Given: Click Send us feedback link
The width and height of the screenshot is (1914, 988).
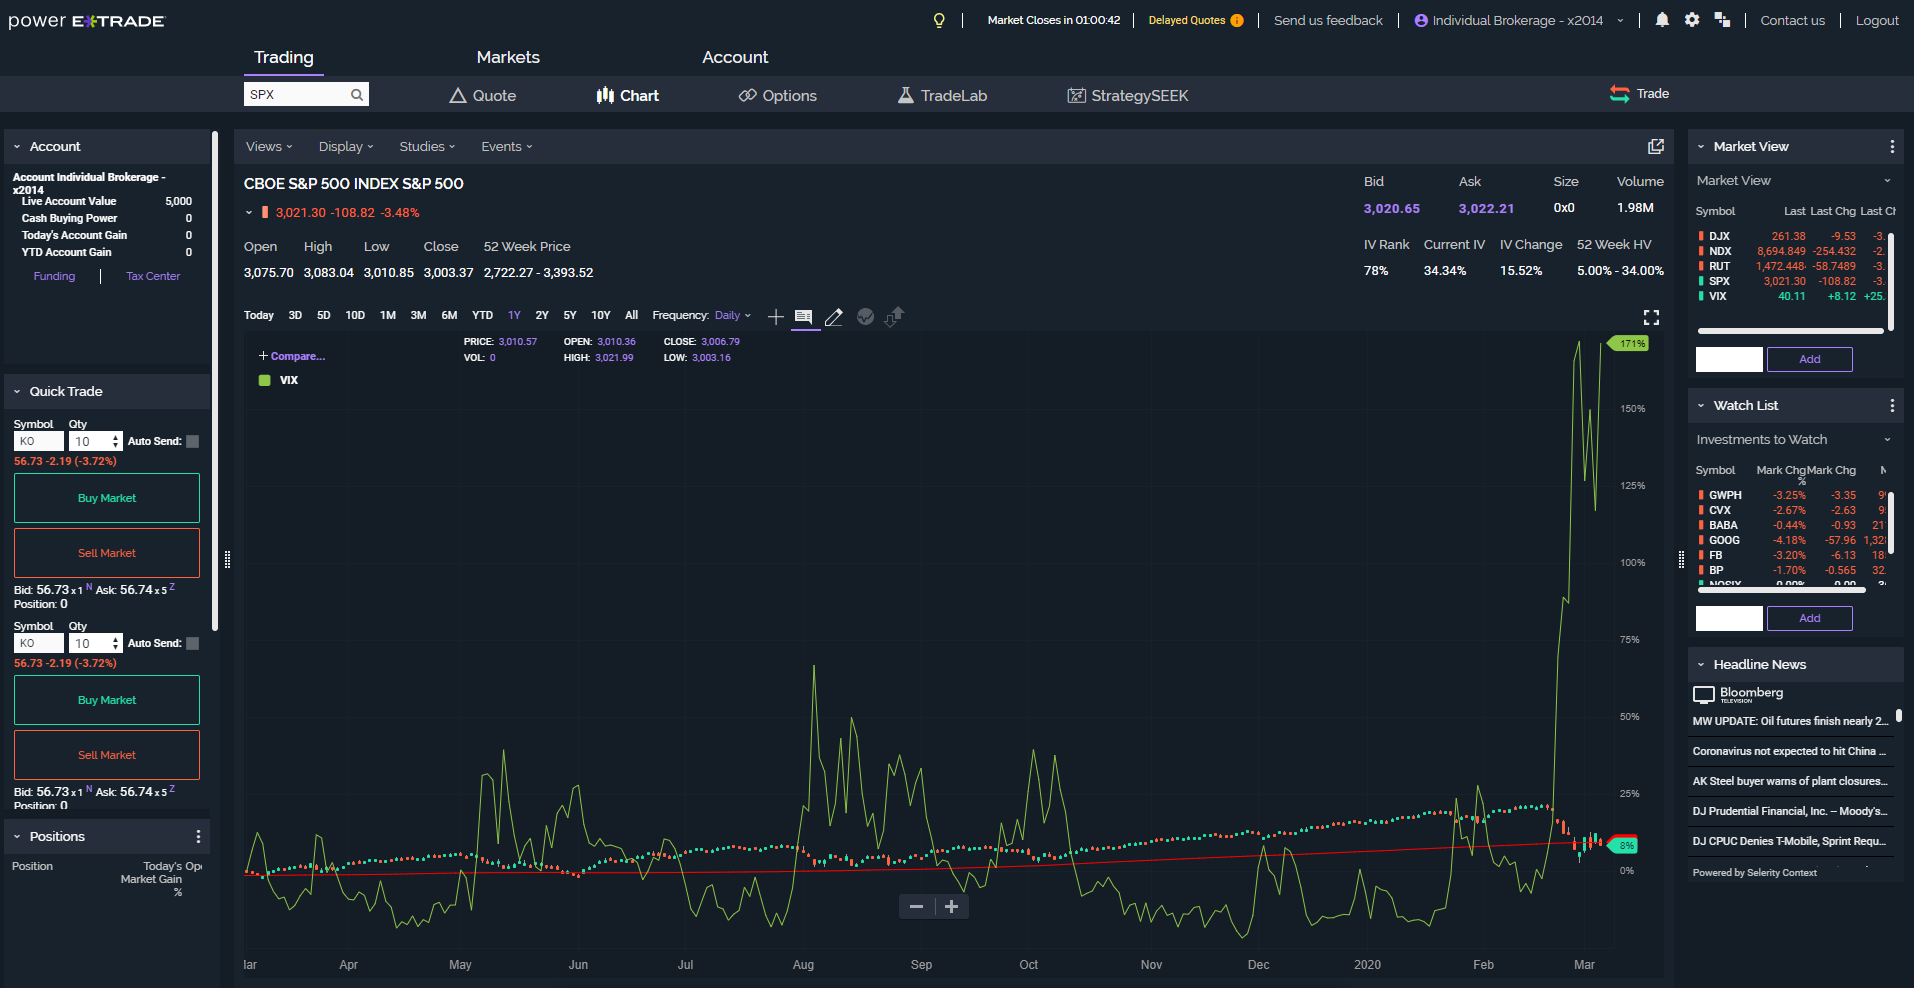Looking at the screenshot, I should pyautogui.click(x=1328, y=20).
